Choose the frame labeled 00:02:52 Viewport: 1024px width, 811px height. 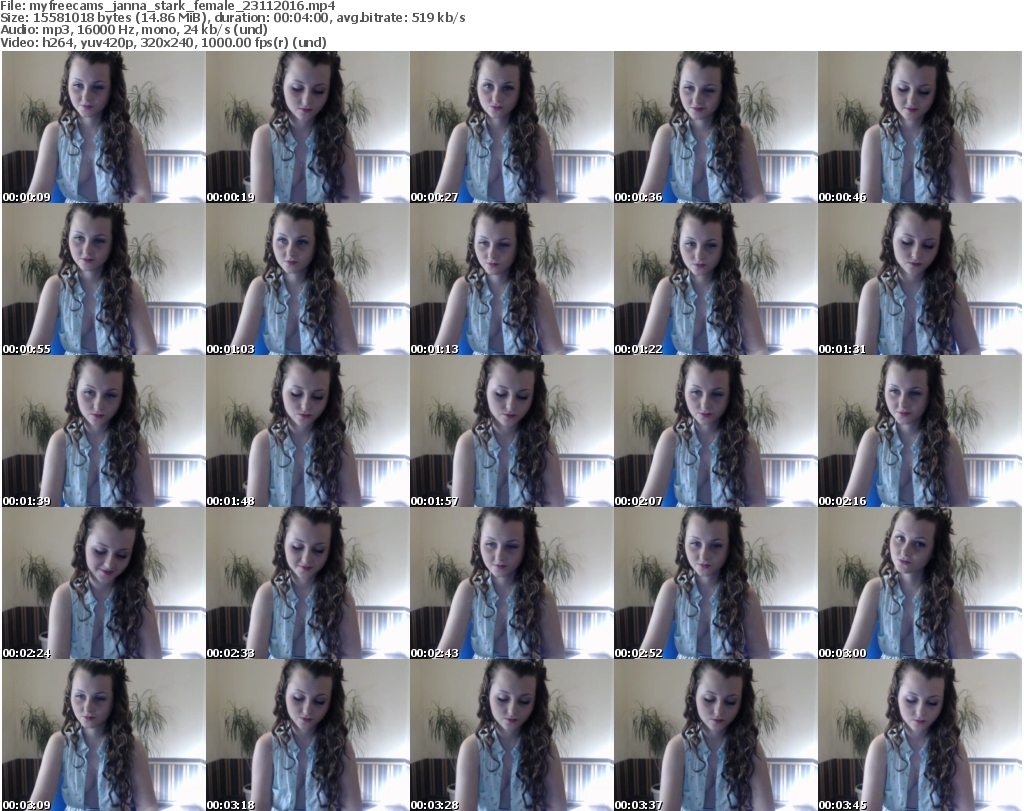(x=715, y=583)
